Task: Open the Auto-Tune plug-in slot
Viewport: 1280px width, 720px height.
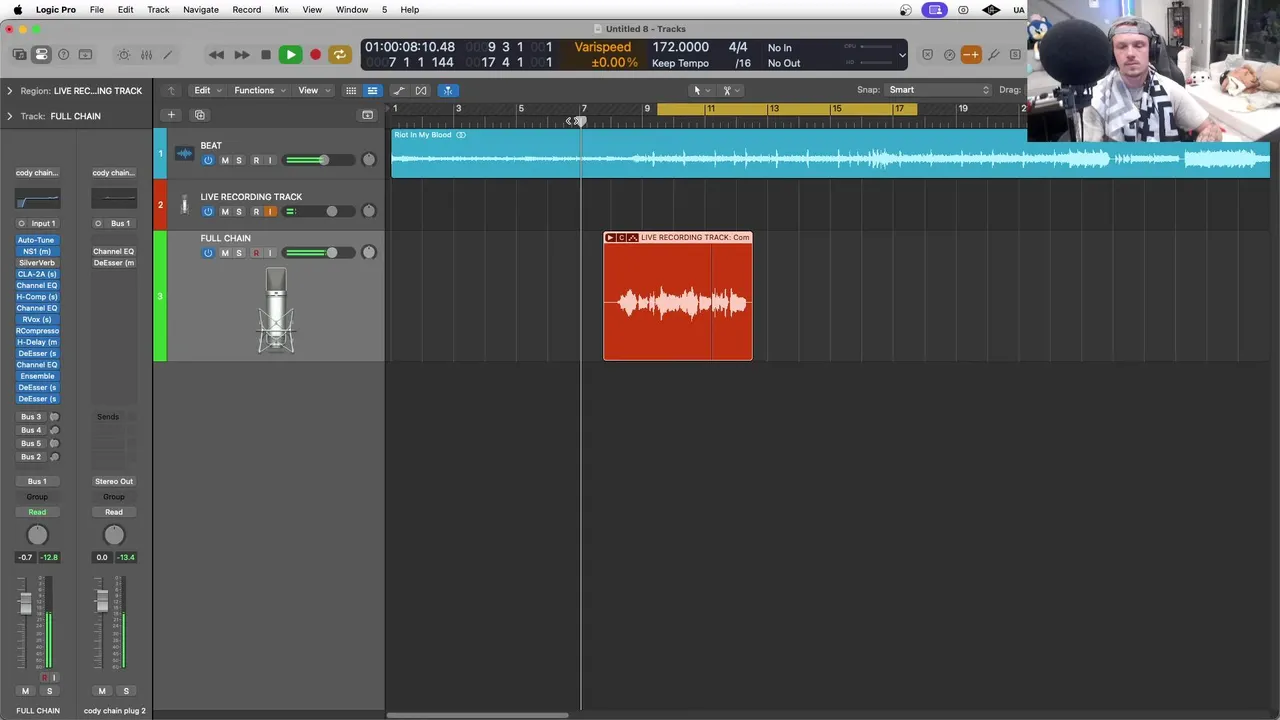Action: (x=37, y=240)
